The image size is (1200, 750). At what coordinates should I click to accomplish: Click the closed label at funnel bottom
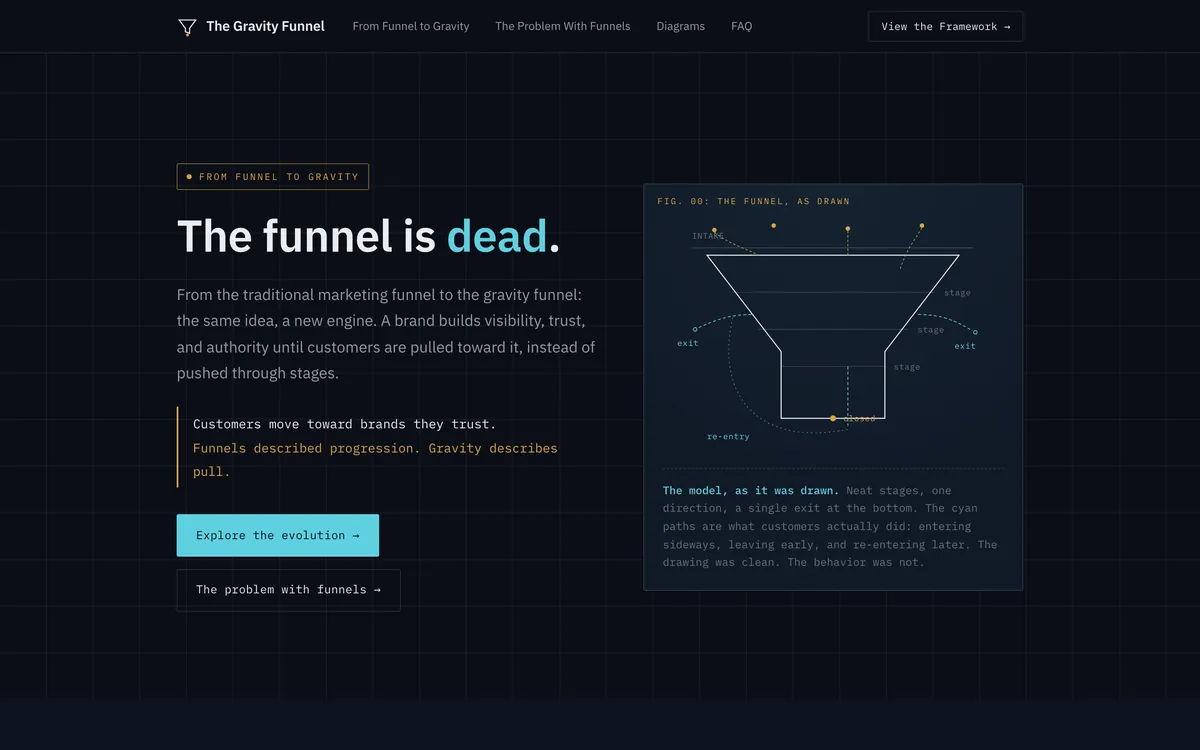(x=859, y=419)
